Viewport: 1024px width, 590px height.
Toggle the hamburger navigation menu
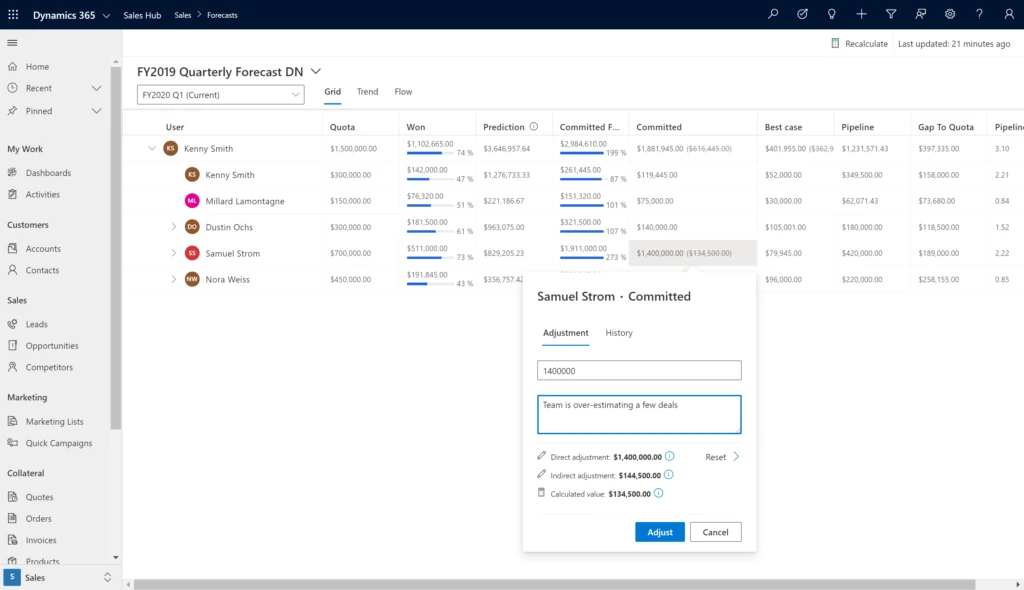tap(13, 43)
